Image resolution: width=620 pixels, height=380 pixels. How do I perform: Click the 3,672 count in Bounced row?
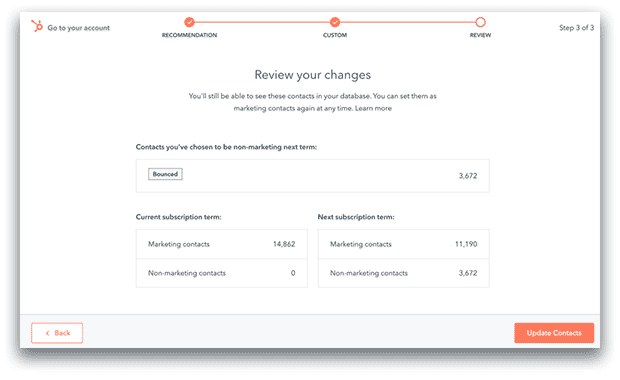468,176
